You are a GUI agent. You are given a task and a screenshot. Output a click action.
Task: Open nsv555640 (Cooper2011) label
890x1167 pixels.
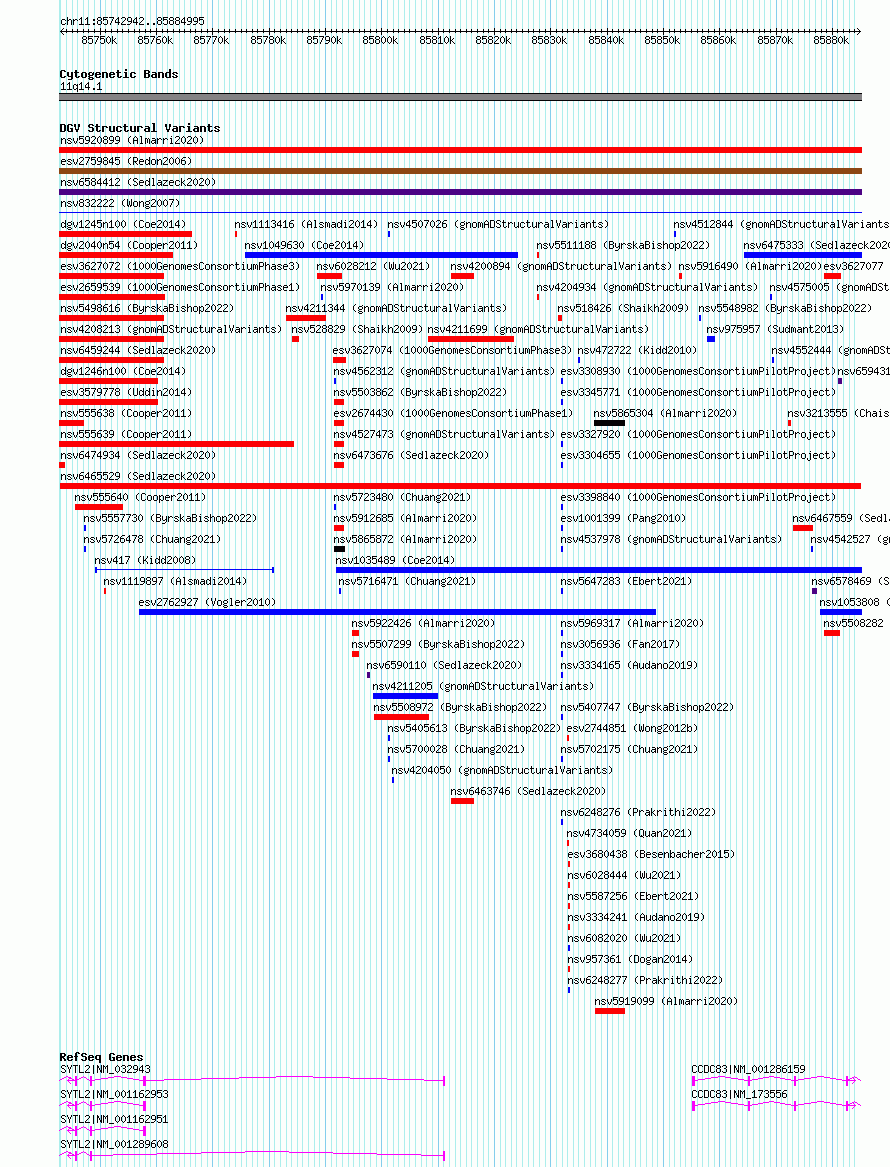click(x=140, y=497)
